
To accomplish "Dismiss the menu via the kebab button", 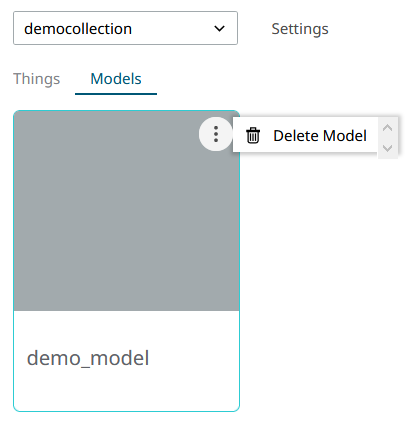I will (216, 134).
